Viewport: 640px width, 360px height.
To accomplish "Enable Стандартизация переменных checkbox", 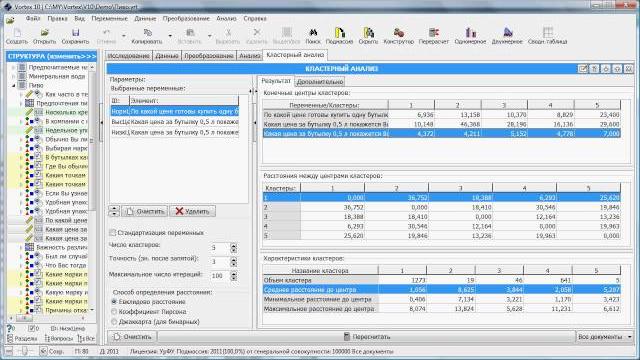I will coord(113,233).
